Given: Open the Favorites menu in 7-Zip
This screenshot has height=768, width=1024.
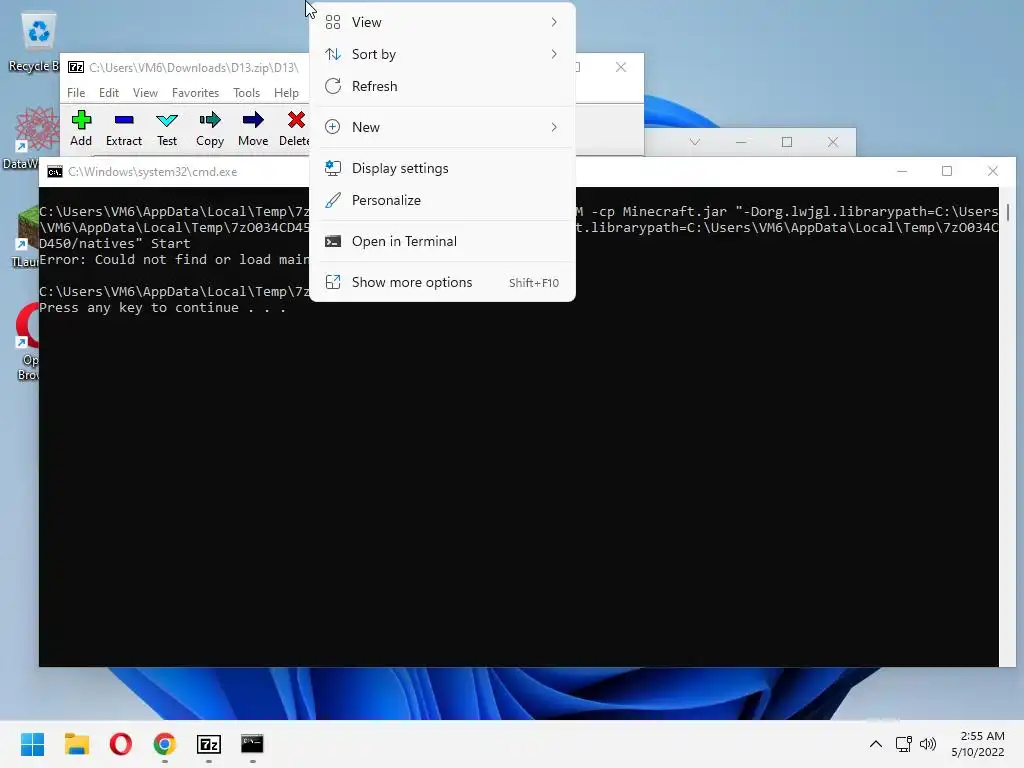Looking at the screenshot, I should coord(195,93).
